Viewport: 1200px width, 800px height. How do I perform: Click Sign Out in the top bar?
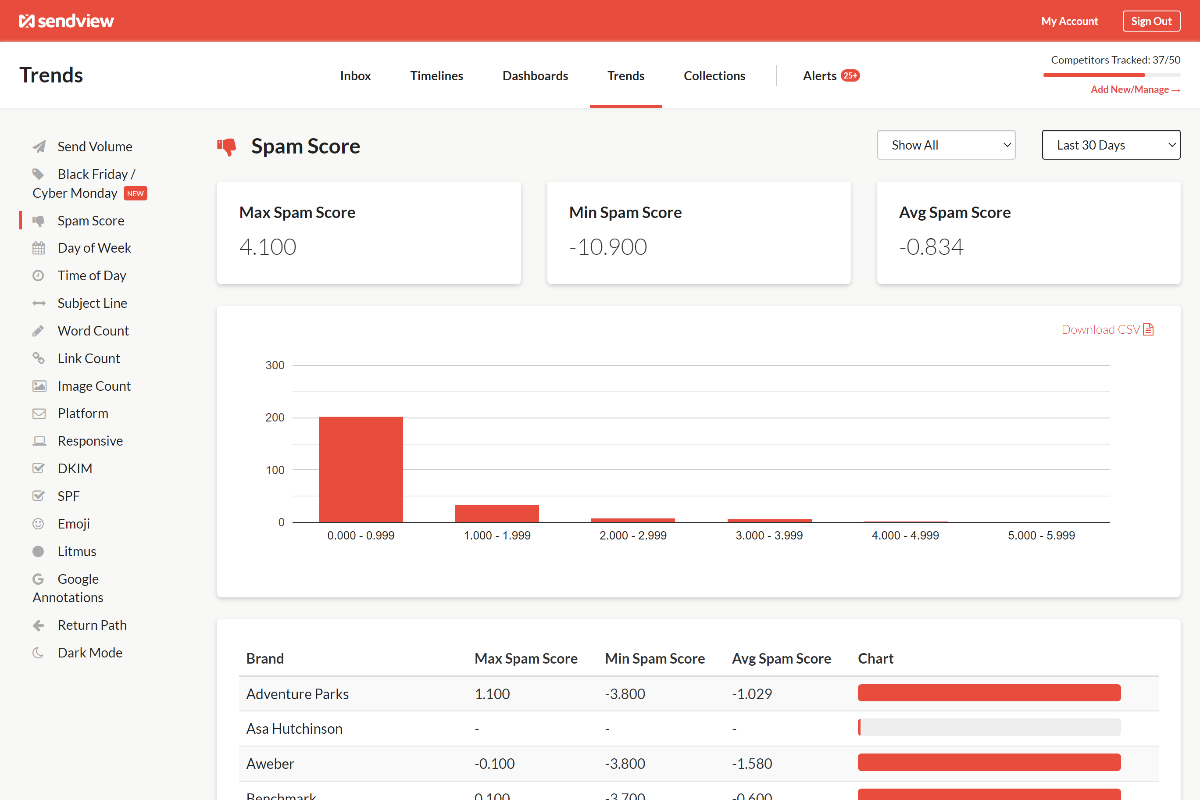[x=1151, y=20]
